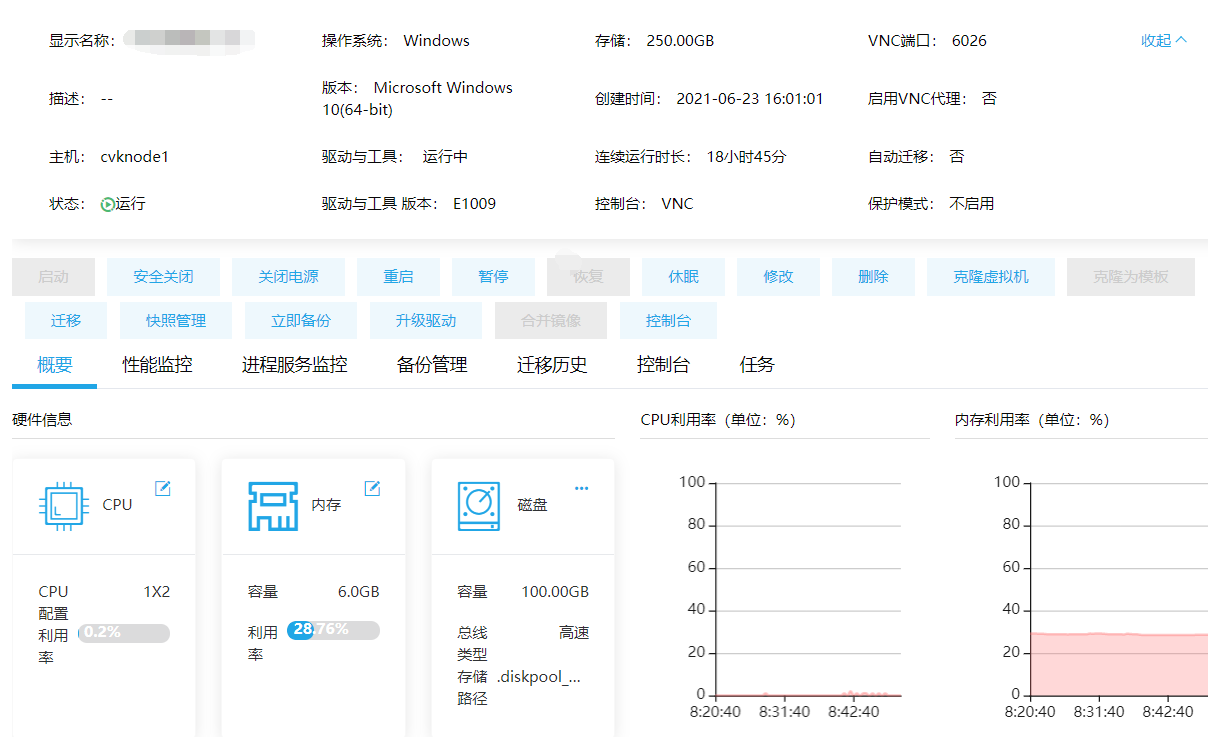Open the 迁移历史 tab
The height and width of the screenshot is (737, 1208).
click(552, 365)
